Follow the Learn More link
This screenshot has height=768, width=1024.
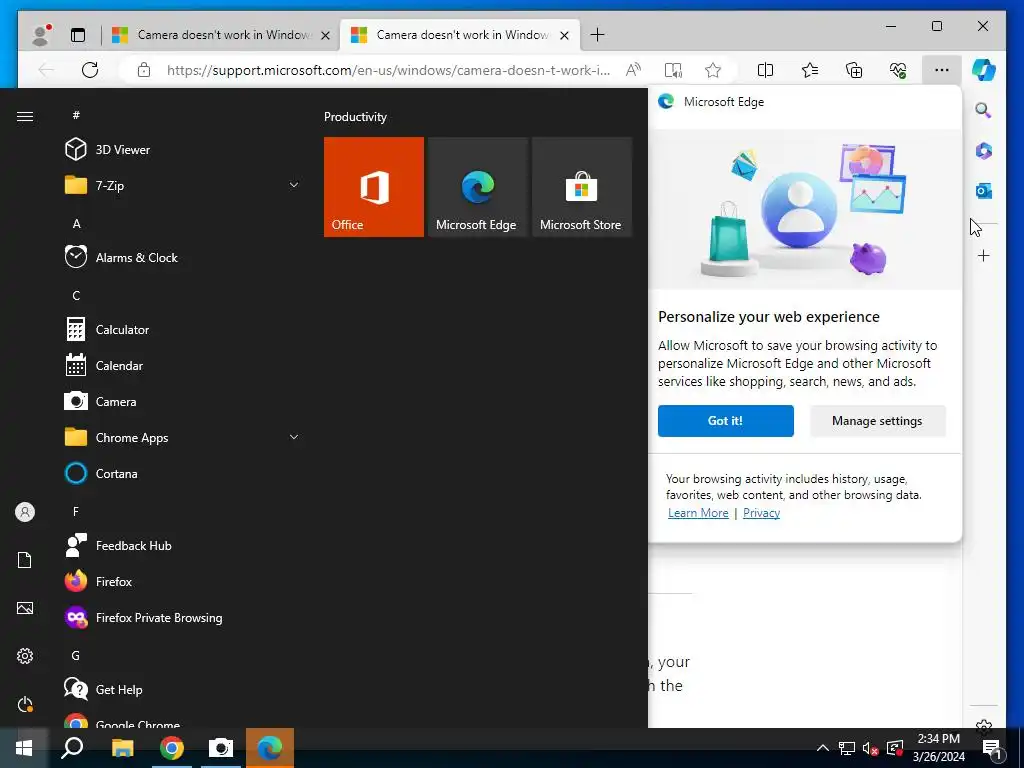[697, 513]
